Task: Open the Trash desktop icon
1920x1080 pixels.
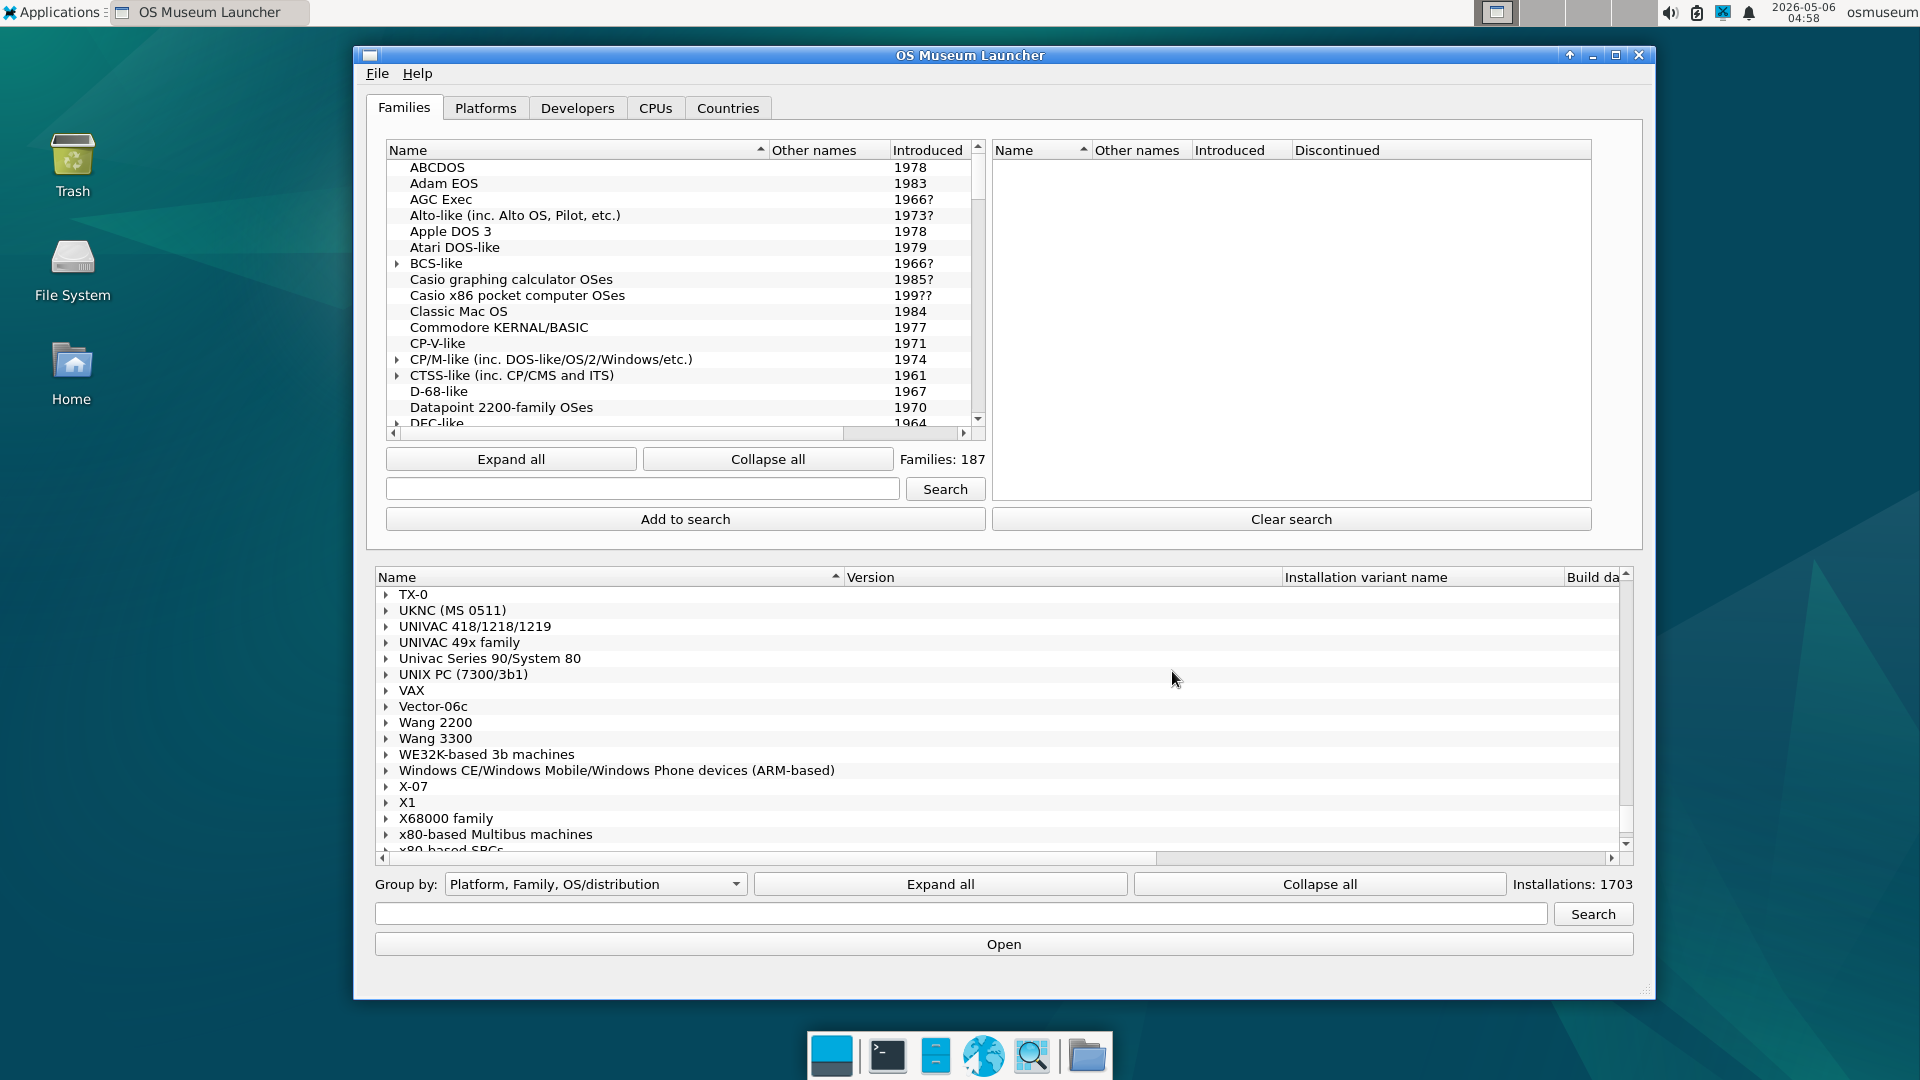Action: coord(72,165)
